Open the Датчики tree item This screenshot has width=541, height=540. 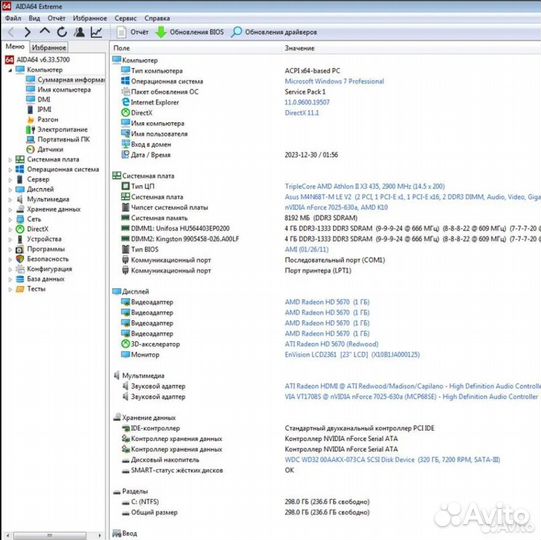[x=50, y=149]
